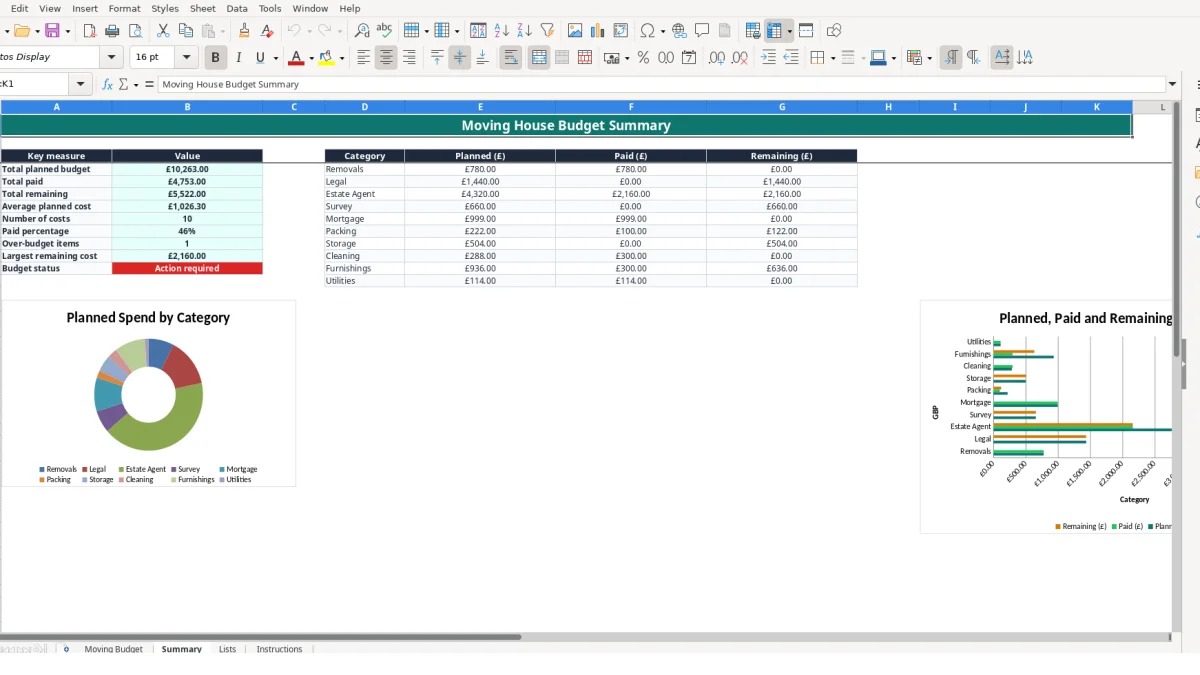This screenshot has height=675, width=1200.
Task: Toggle Bold formatting
Action: click(215, 58)
